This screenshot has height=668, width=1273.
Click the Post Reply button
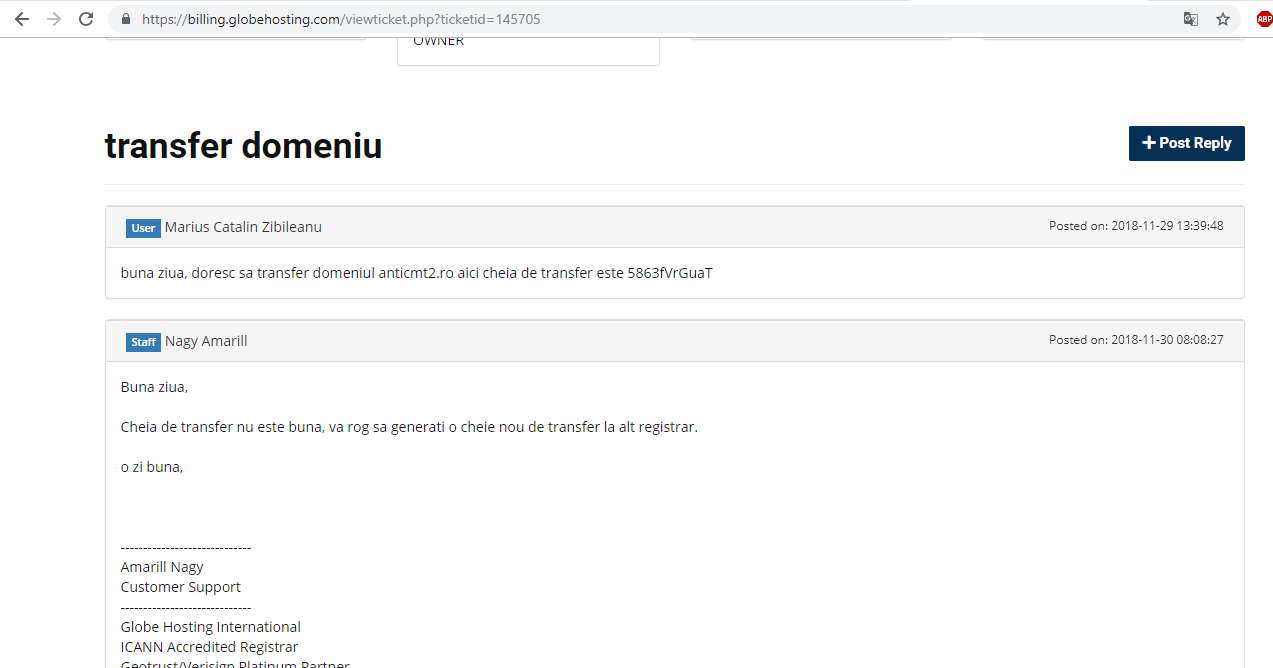[1187, 143]
